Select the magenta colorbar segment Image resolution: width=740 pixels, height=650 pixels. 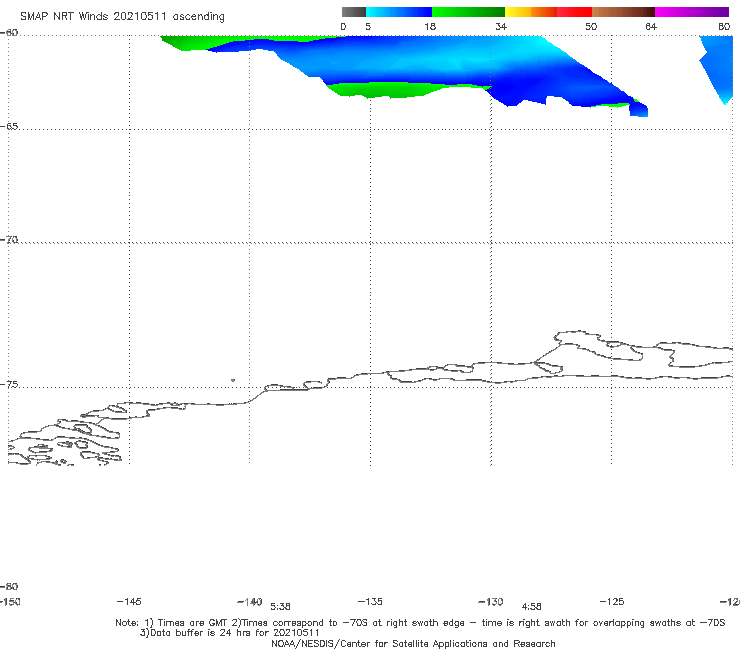point(692,12)
